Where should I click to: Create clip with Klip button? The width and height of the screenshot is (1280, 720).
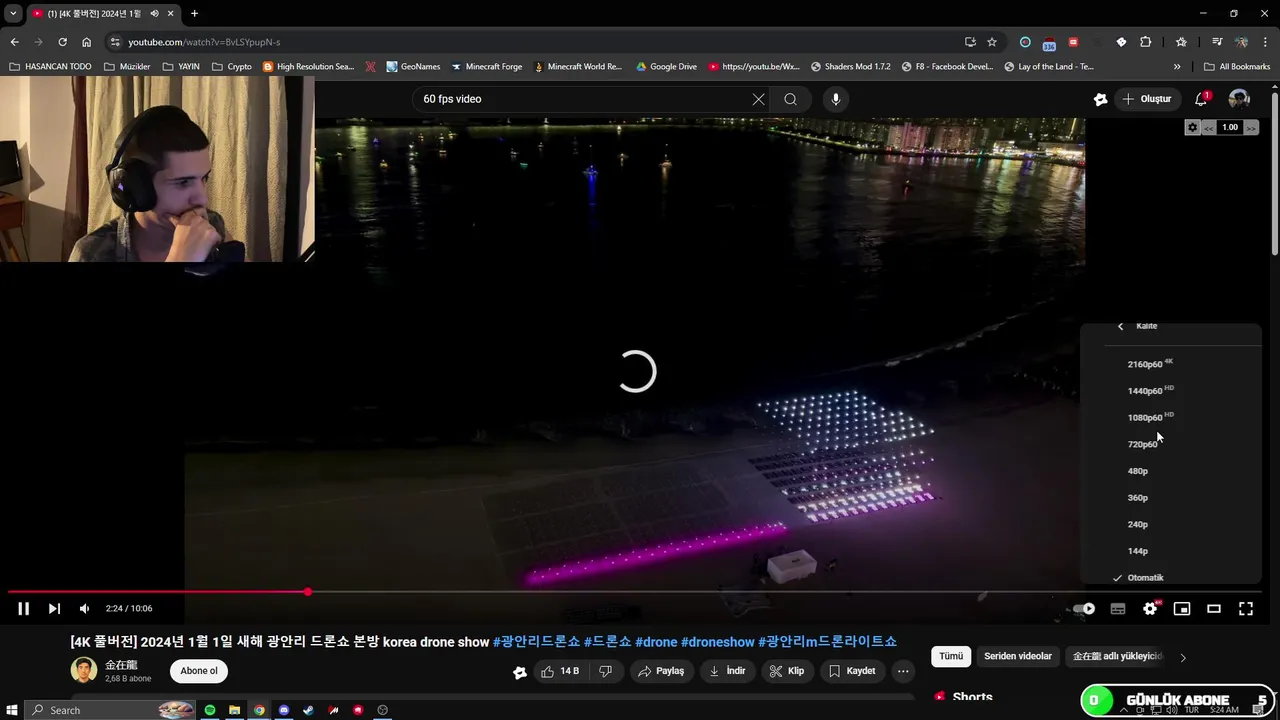pos(787,671)
